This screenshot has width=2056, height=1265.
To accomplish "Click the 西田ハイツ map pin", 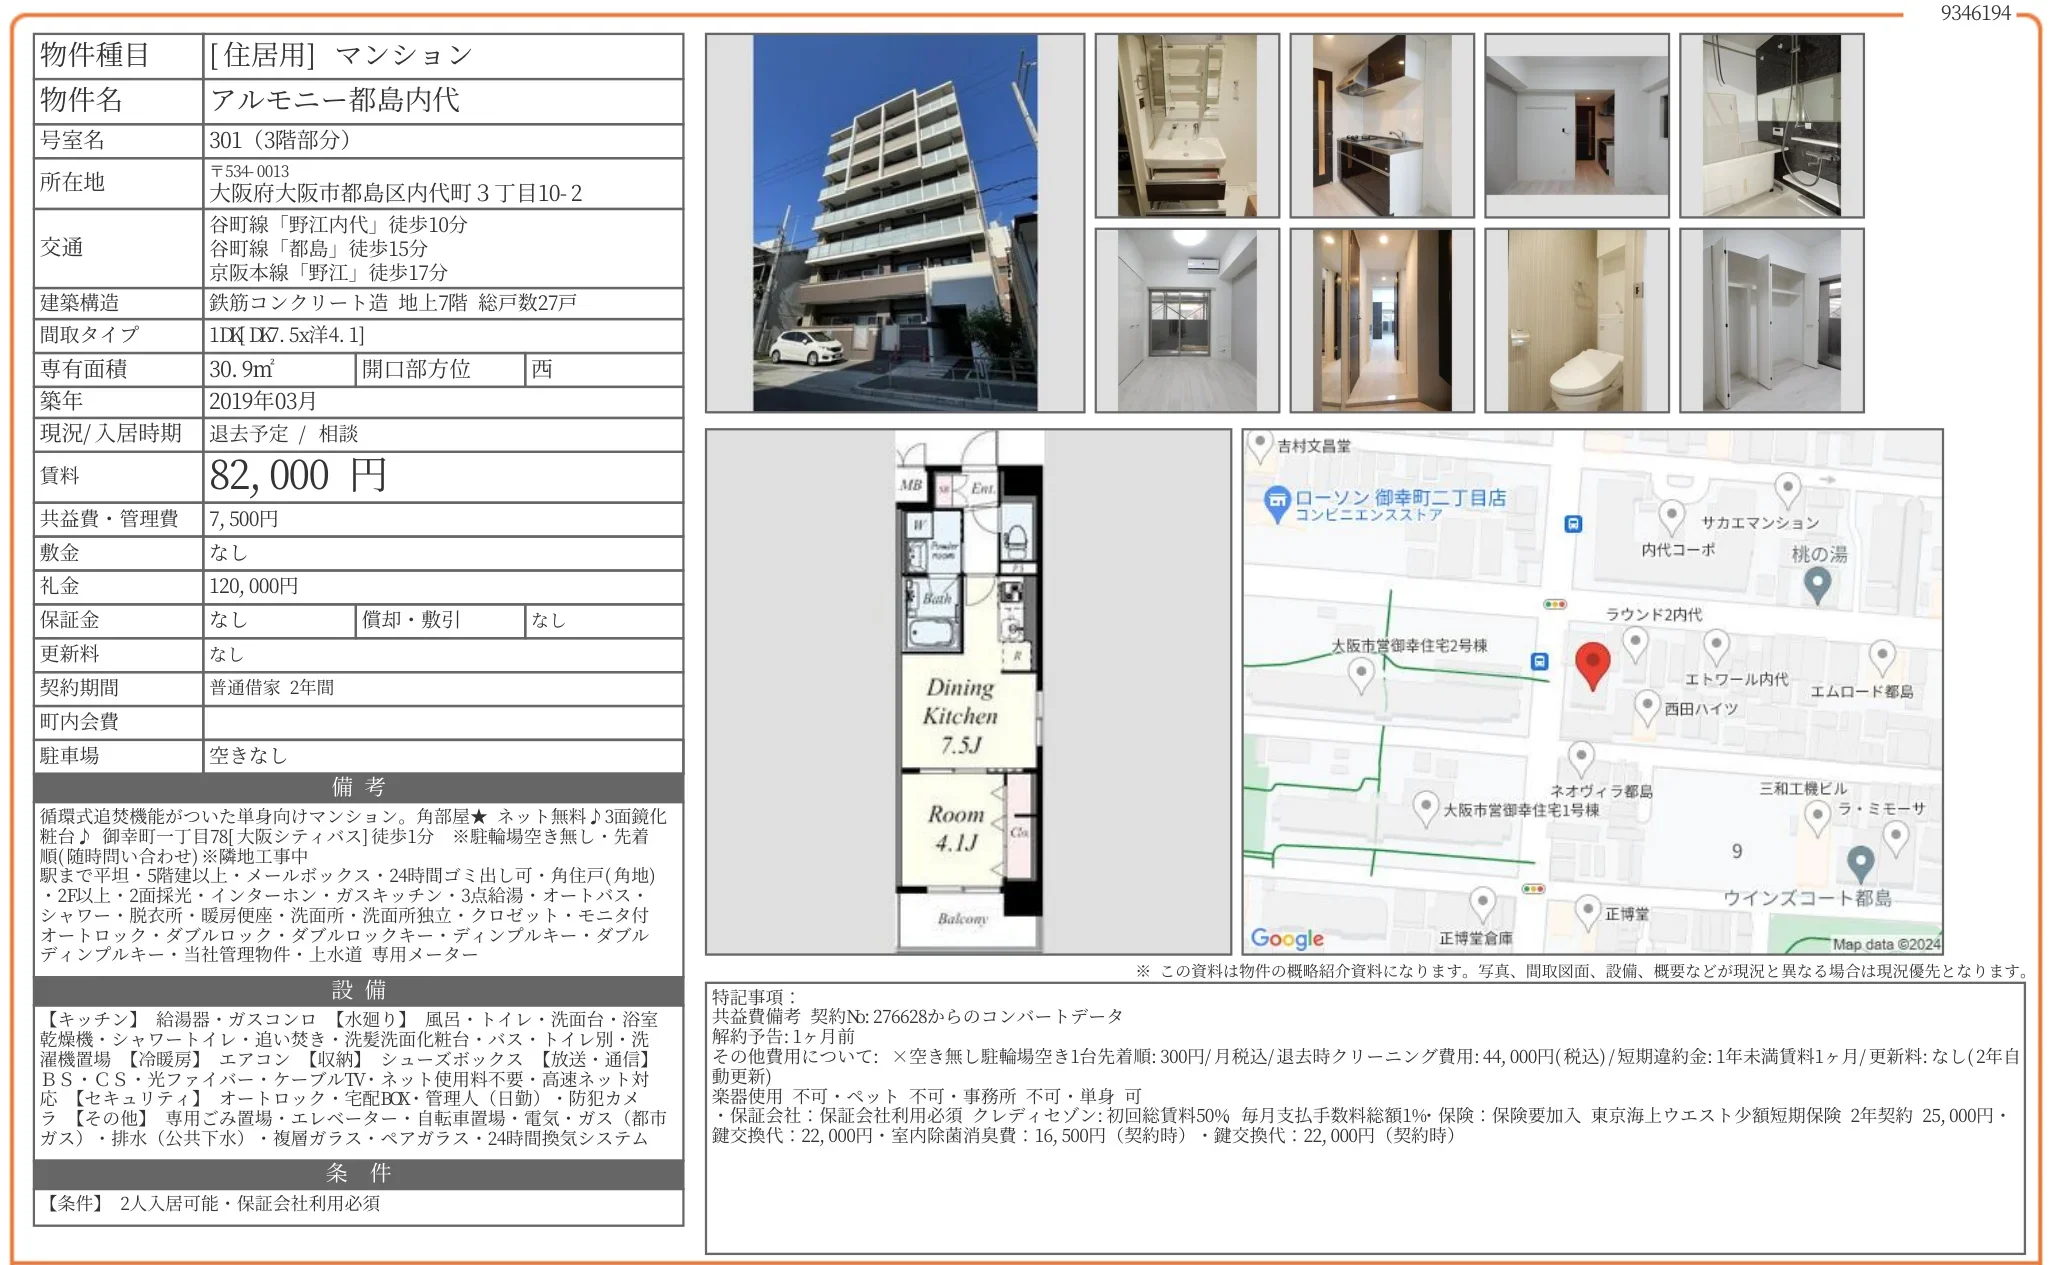I will click(x=1647, y=706).
